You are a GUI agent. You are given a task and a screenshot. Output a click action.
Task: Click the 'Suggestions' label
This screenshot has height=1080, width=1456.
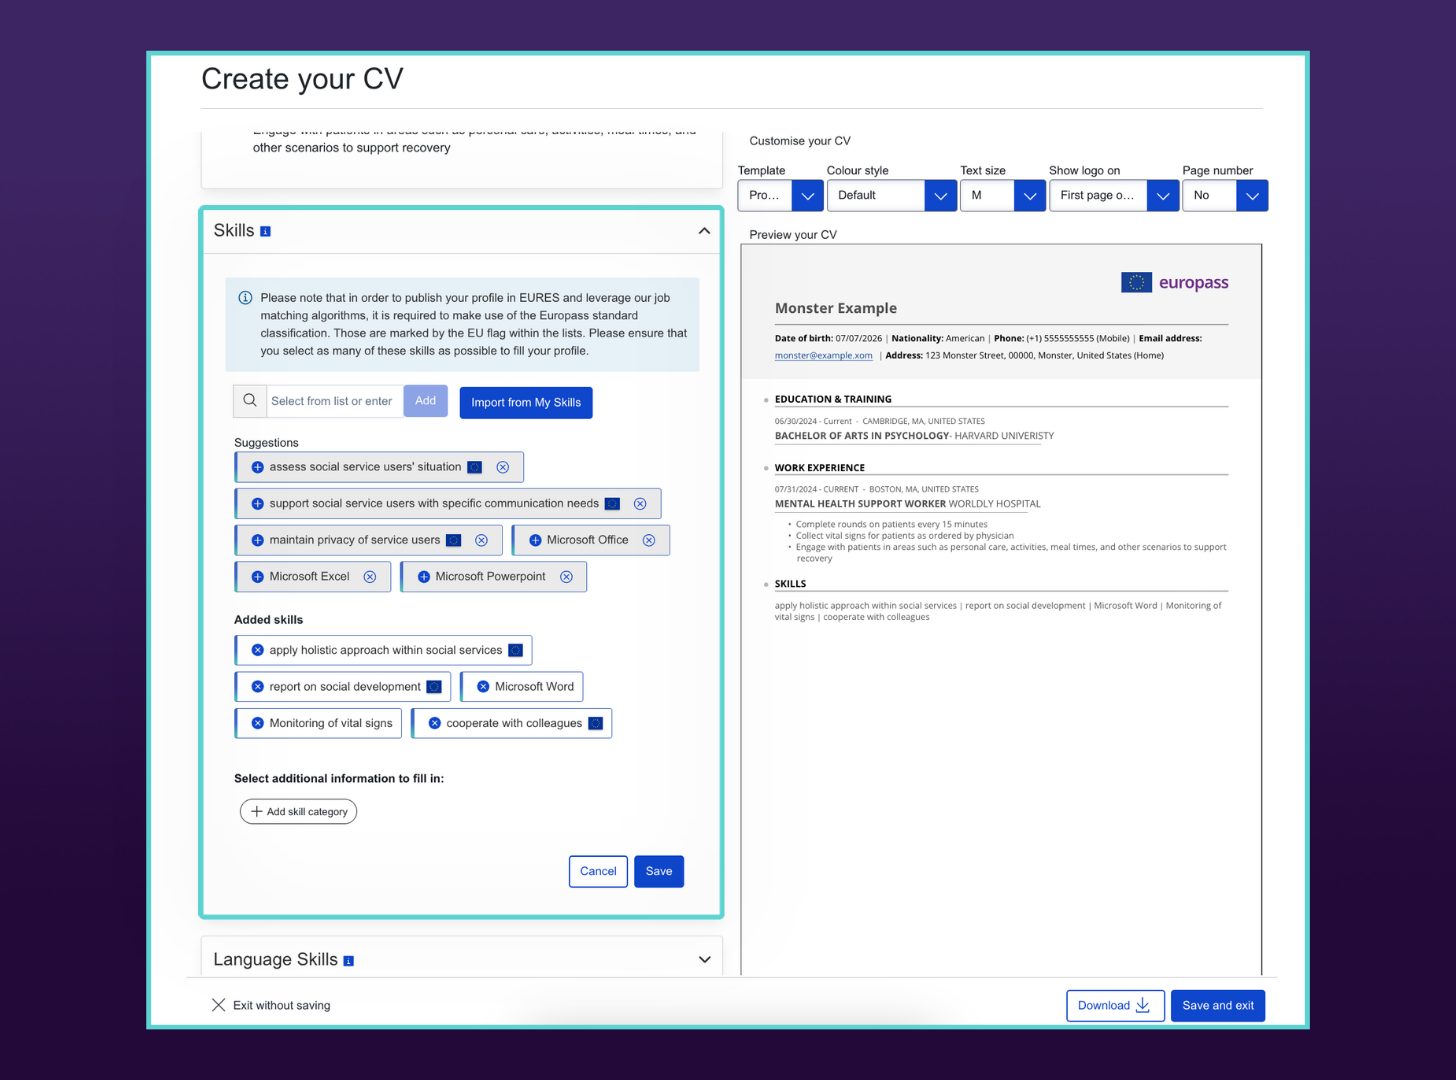[x=266, y=443]
